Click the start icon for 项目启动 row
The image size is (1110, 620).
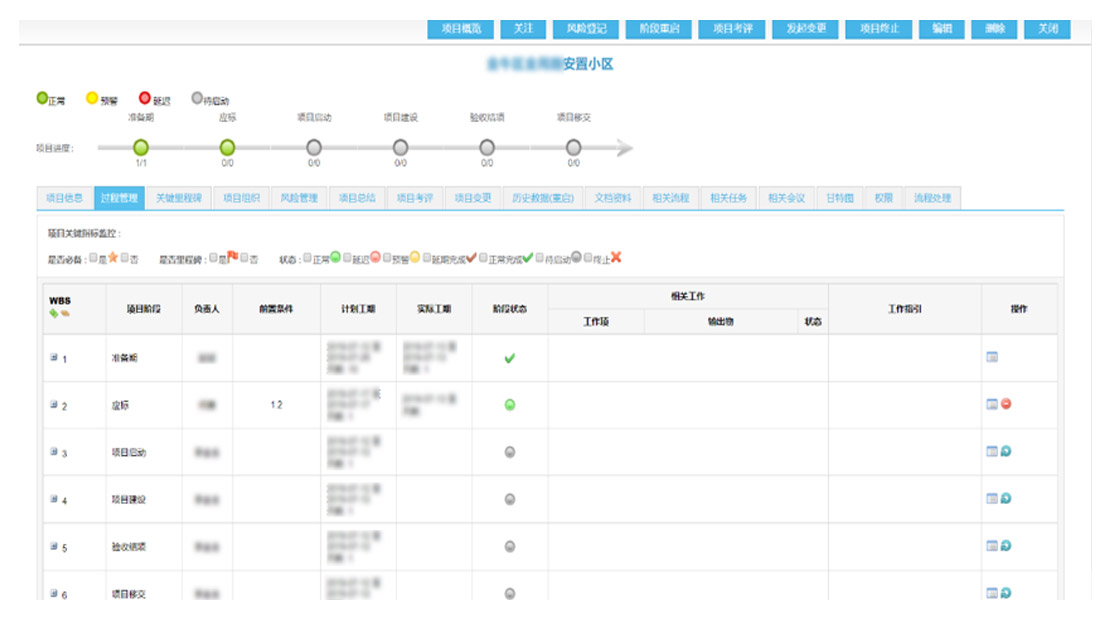click(1006, 451)
